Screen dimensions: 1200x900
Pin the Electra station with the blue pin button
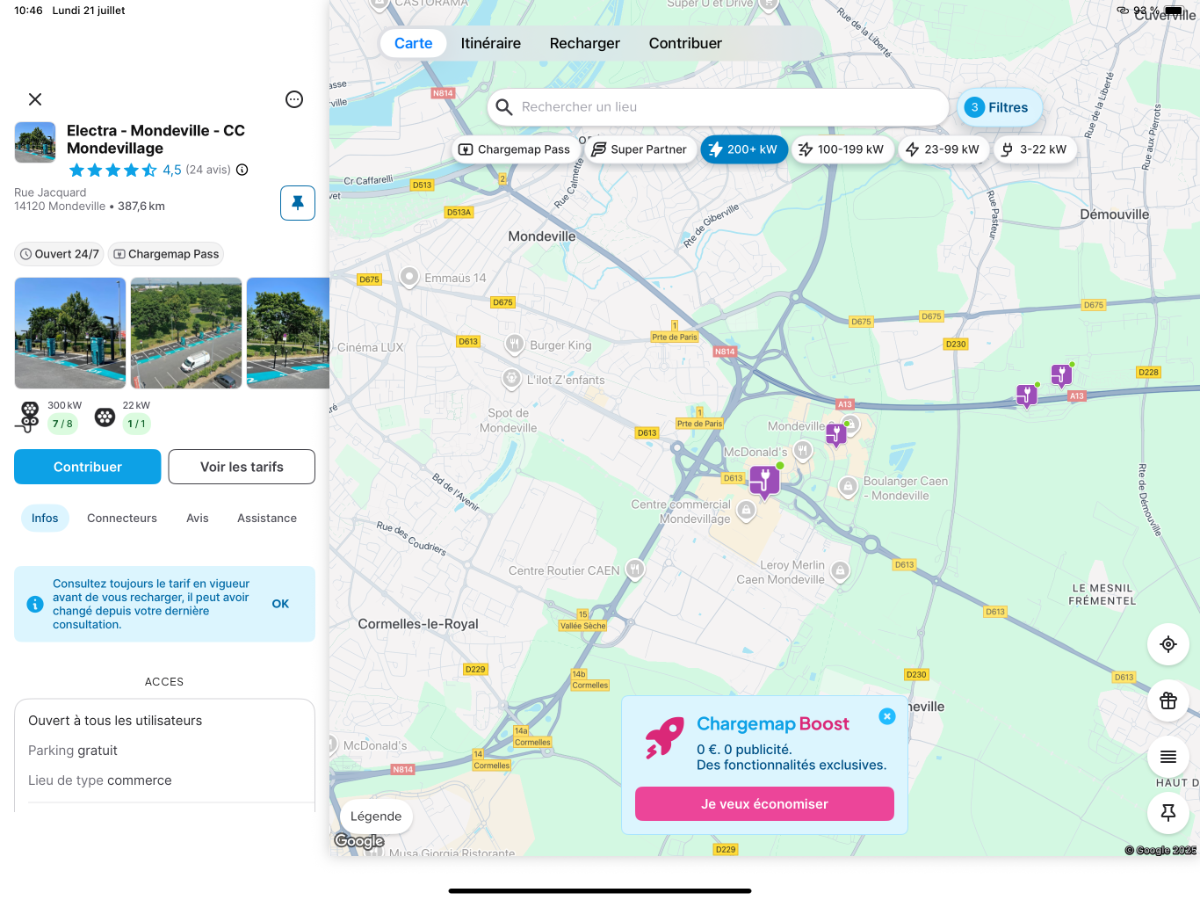297,203
